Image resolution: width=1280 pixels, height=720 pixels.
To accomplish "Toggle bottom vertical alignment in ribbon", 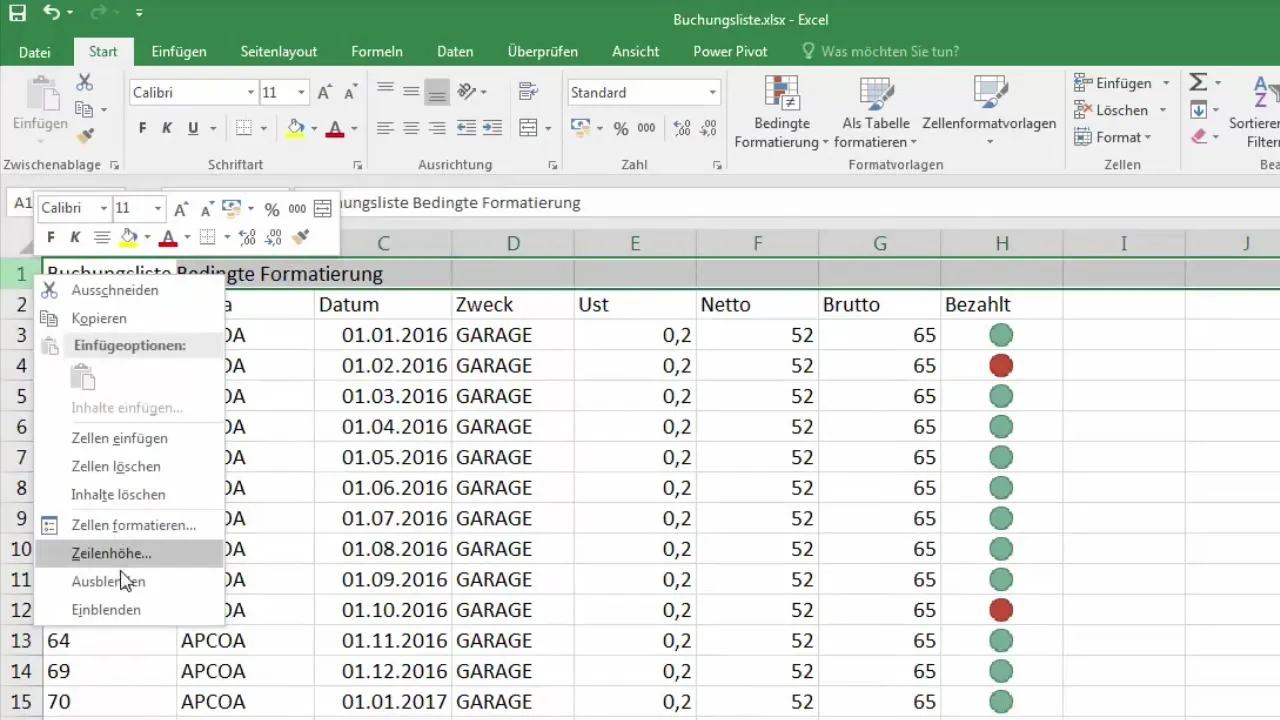I will tap(437, 92).
